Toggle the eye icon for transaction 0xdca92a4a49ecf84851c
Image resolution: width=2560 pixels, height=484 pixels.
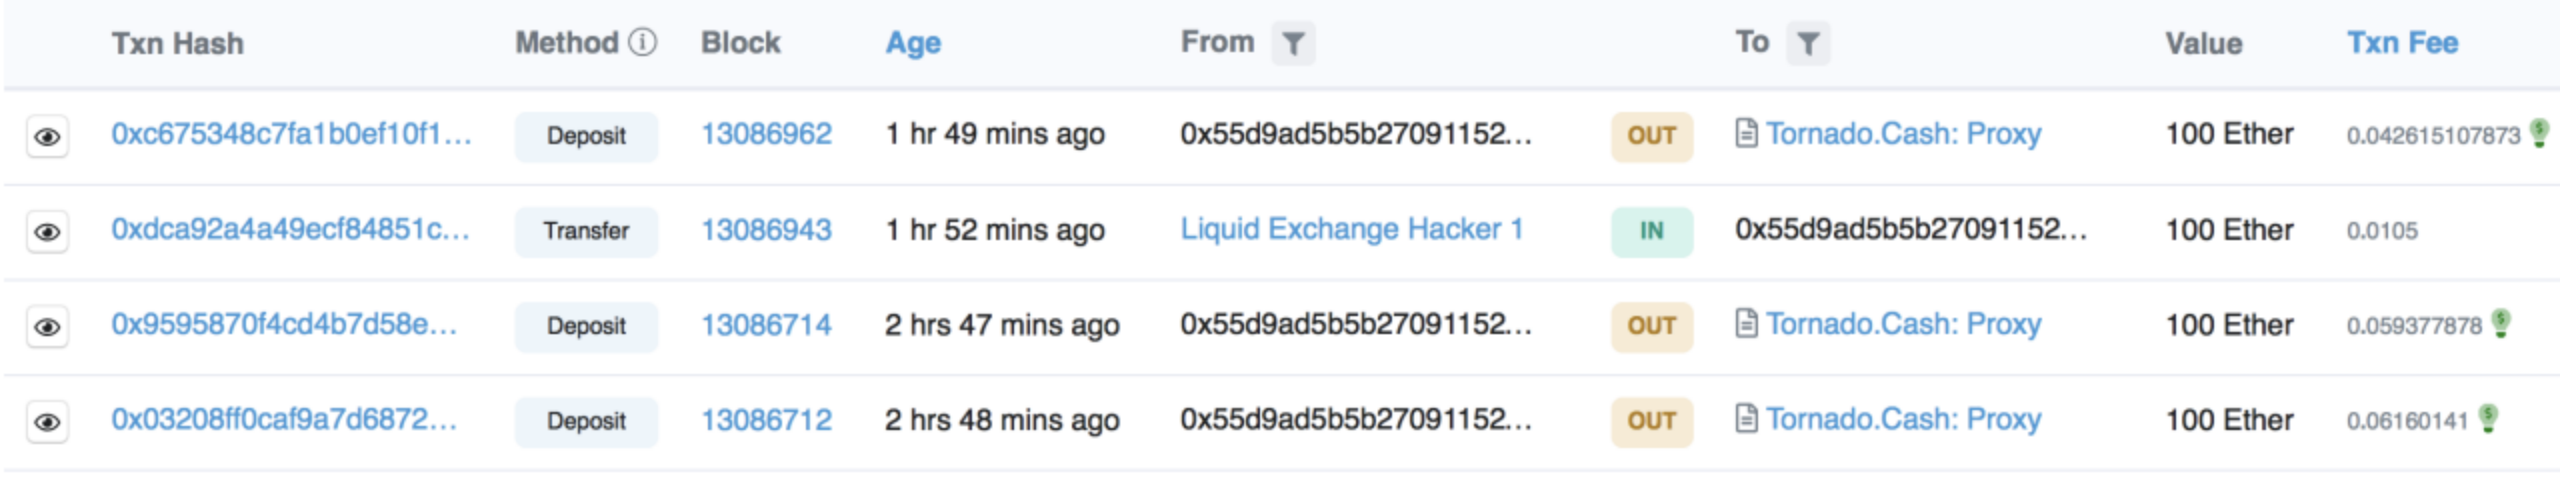(x=47, y=232)
